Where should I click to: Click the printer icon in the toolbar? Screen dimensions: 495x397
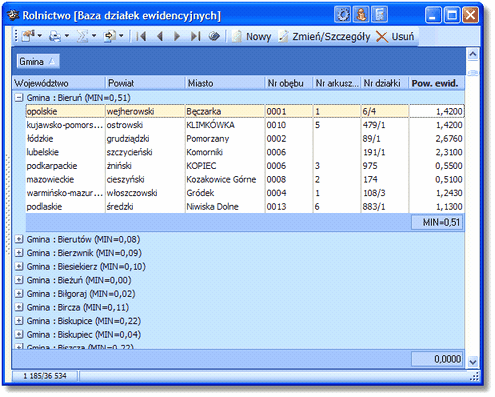[x=55, y=36]
